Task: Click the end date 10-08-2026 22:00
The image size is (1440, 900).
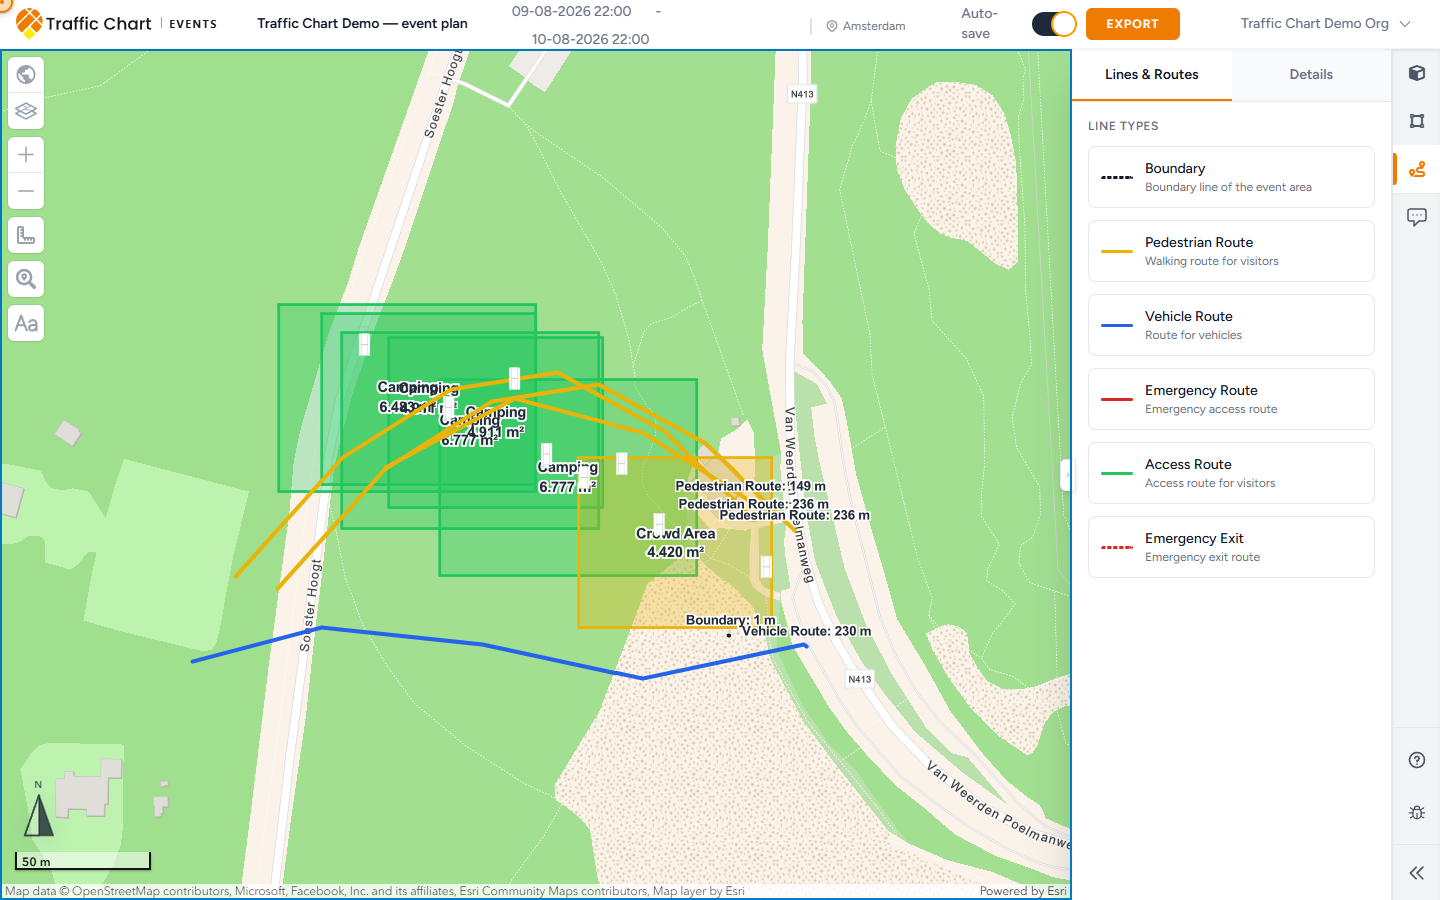Action: (x=590, y=39)
